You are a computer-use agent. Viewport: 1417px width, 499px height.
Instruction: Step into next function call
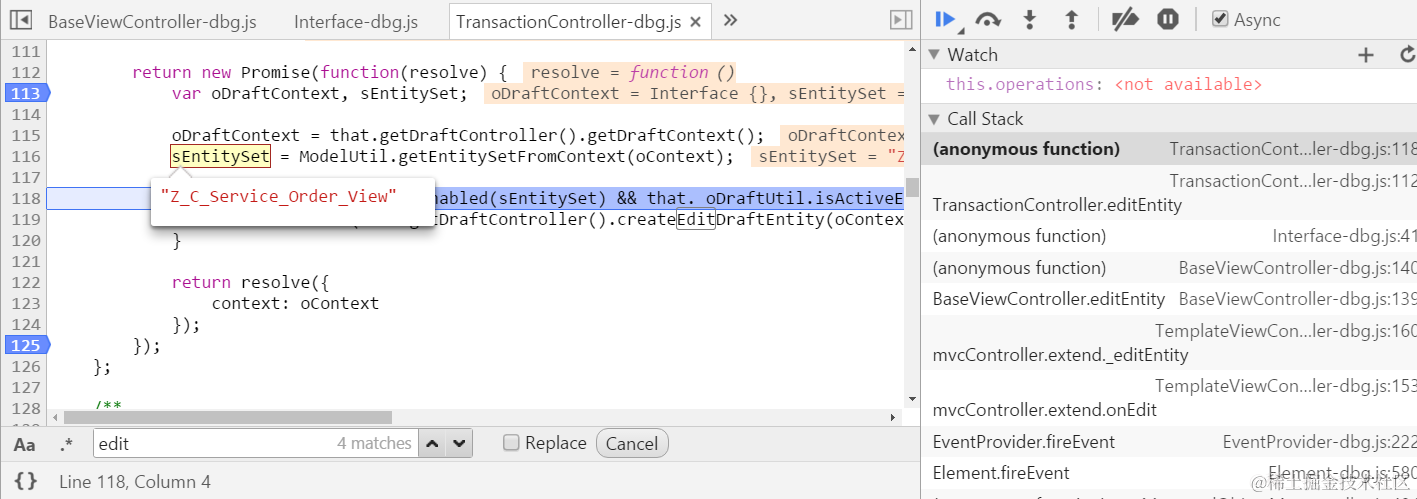(1030, 19)
